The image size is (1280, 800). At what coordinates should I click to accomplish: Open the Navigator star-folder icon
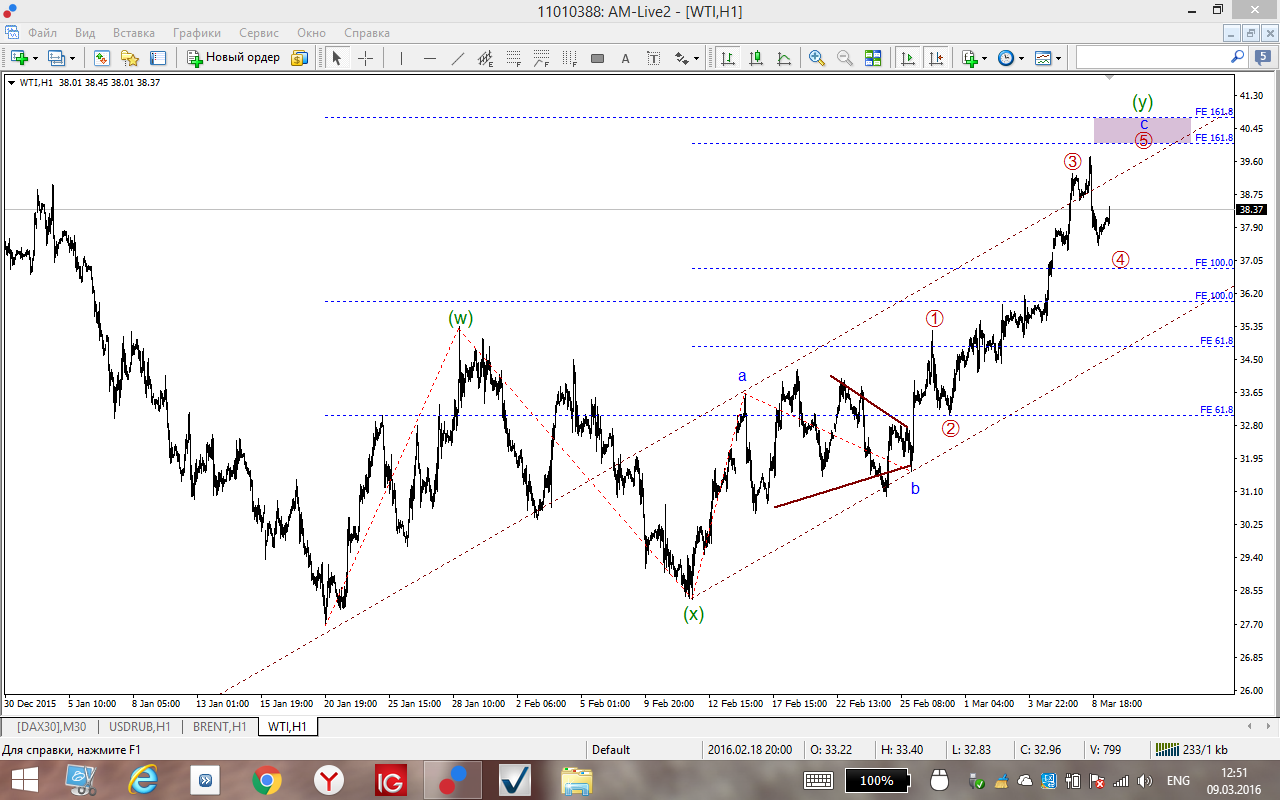[x=130, y=58]
